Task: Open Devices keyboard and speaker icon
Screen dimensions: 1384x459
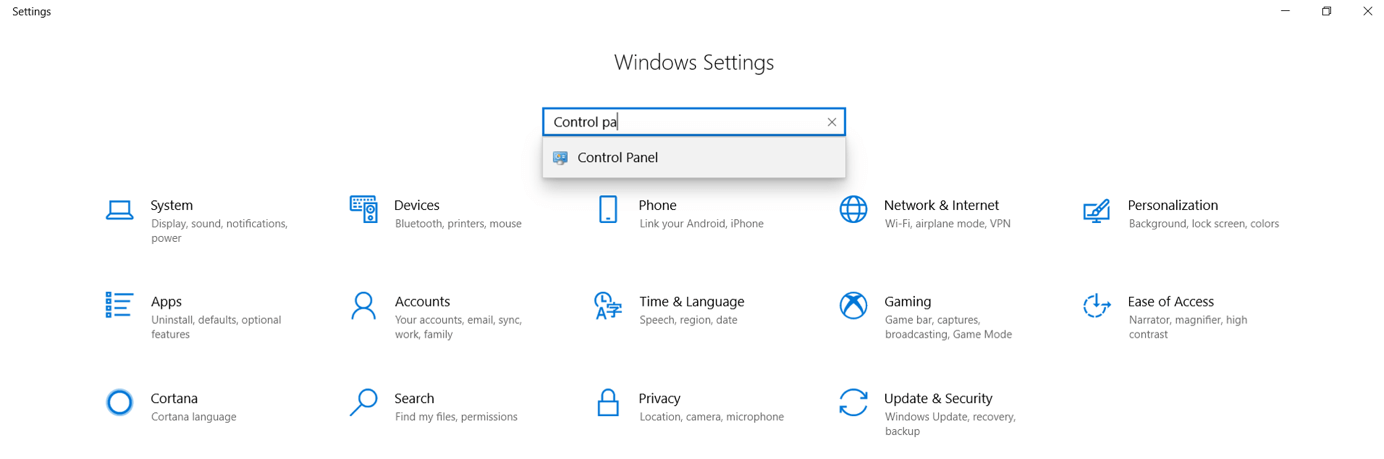Action: pos(363,209)
